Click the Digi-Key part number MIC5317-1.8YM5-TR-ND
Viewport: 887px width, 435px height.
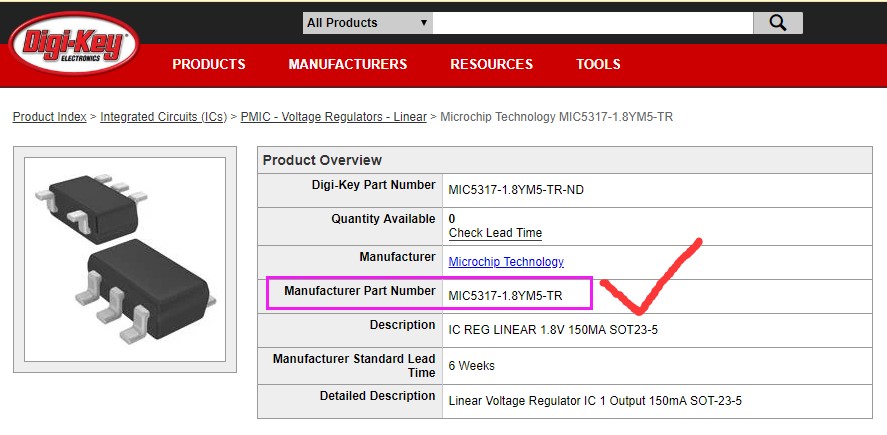point(516,190)
